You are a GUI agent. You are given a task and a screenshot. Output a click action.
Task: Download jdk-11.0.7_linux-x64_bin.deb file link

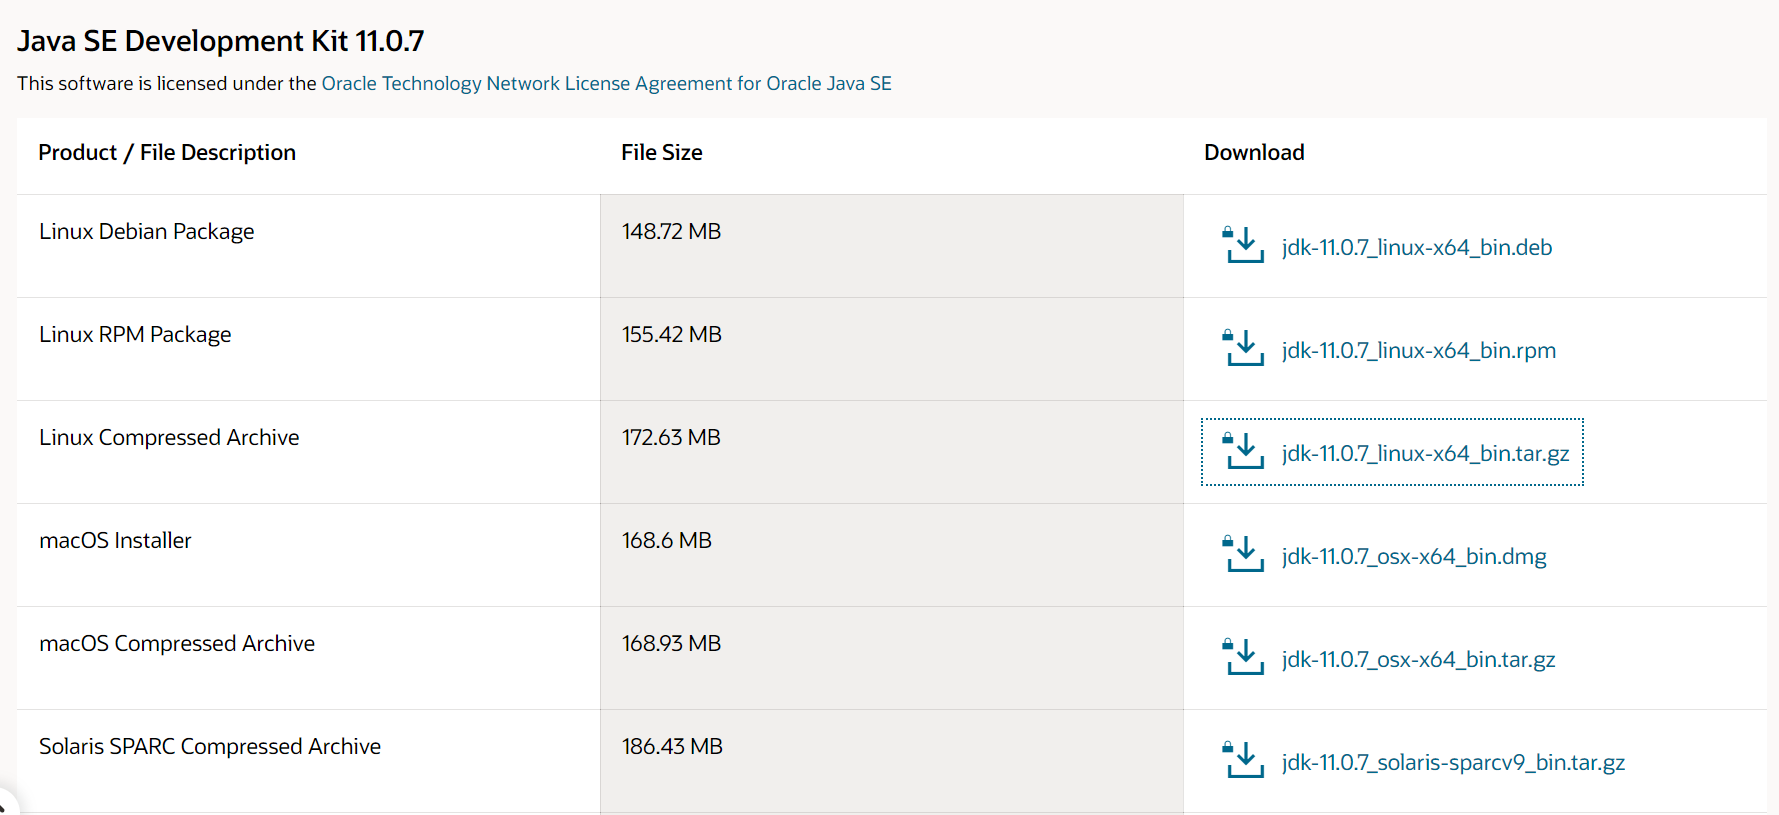pyautogui.click(x=1417, y=247)
